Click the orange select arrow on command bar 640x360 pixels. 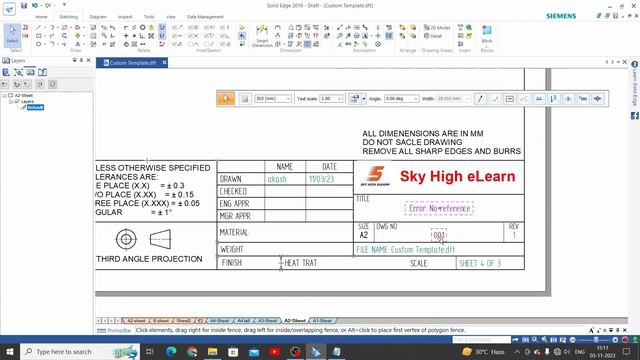[x=226, y=98]
